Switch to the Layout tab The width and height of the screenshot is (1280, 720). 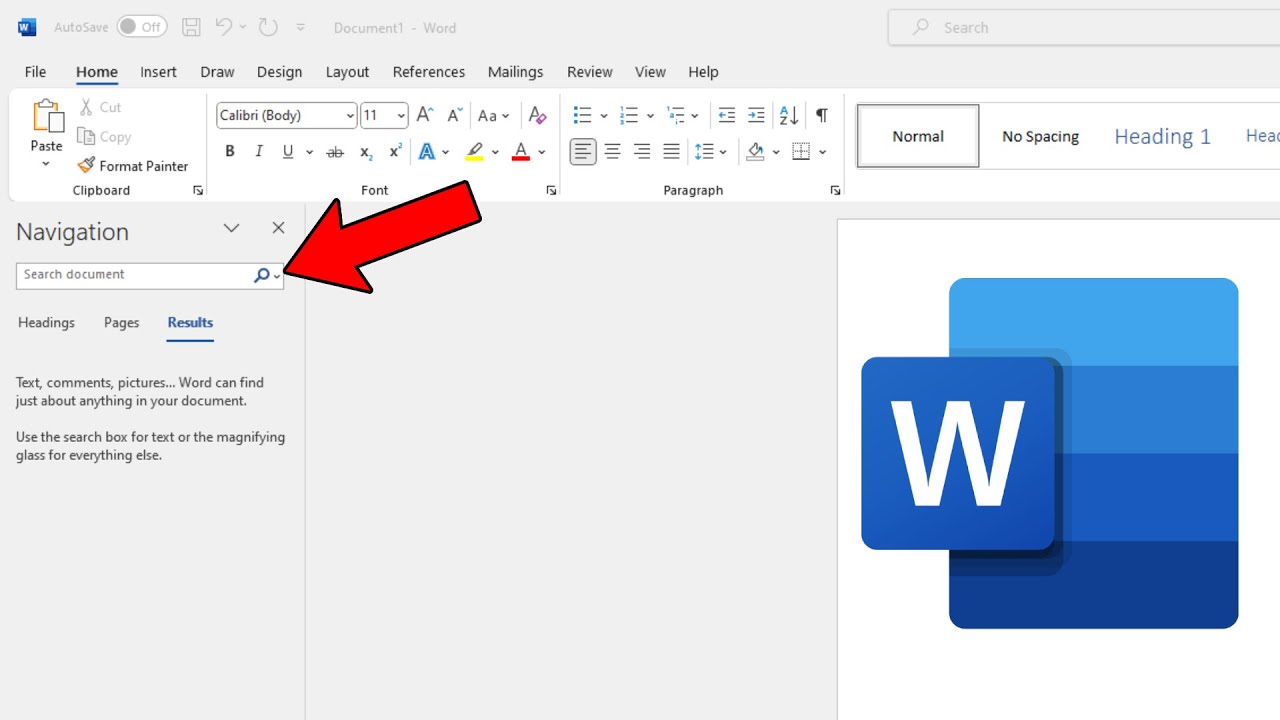[x=347, y=72]
